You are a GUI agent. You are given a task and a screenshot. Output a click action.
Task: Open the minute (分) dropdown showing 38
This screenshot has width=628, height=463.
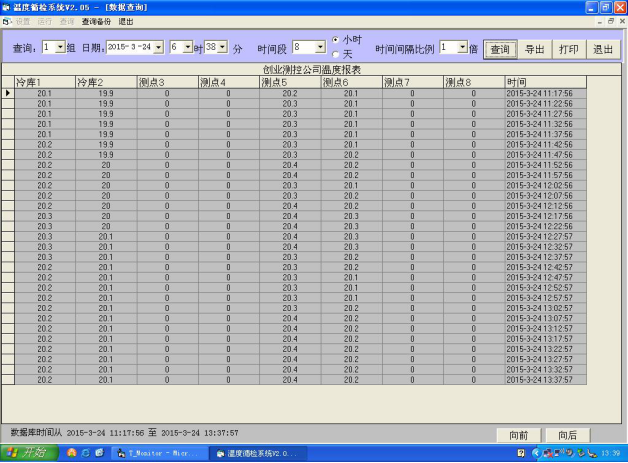click(x=223, y=47)
